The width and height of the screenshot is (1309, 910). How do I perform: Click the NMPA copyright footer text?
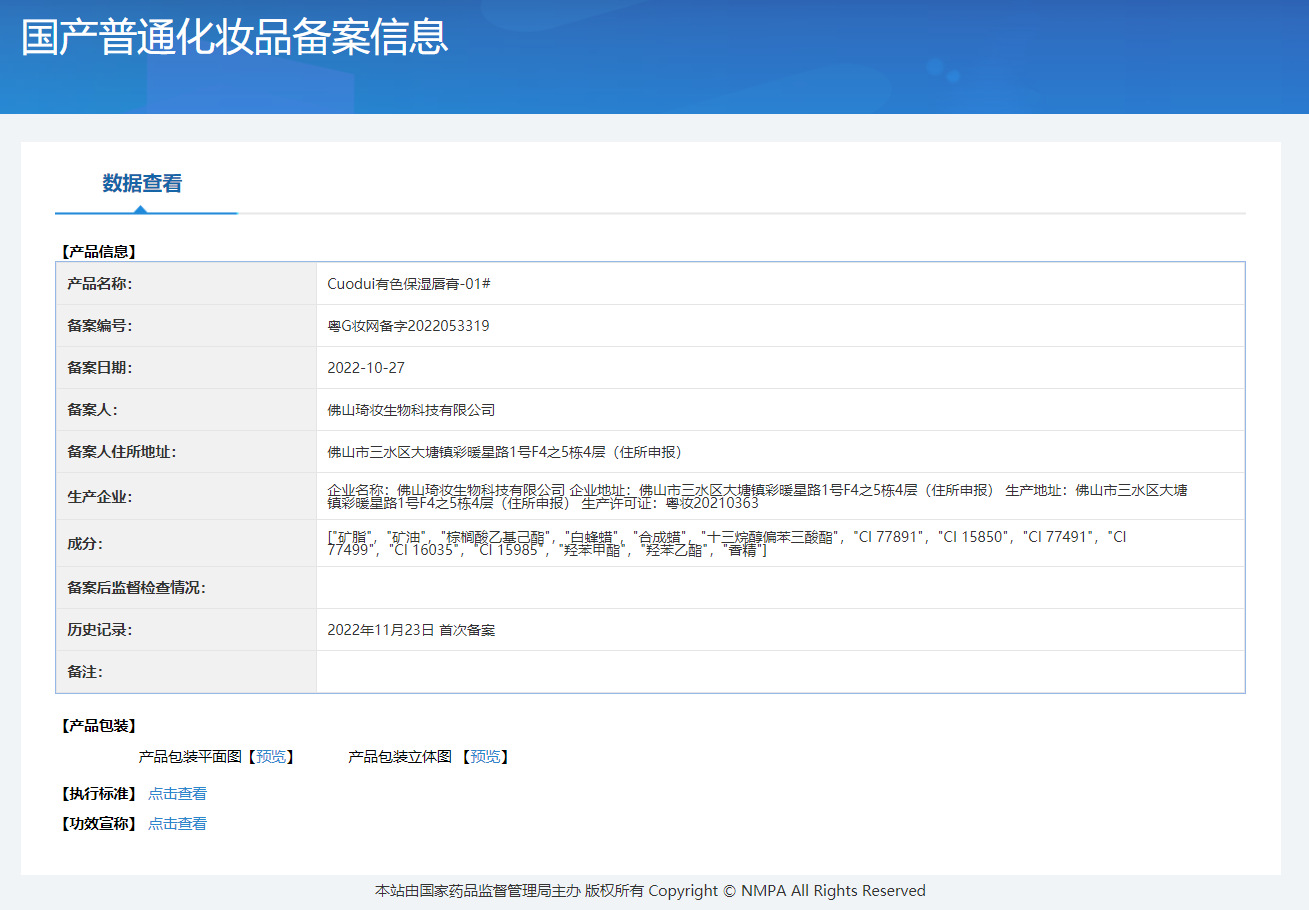click(650, 891)
